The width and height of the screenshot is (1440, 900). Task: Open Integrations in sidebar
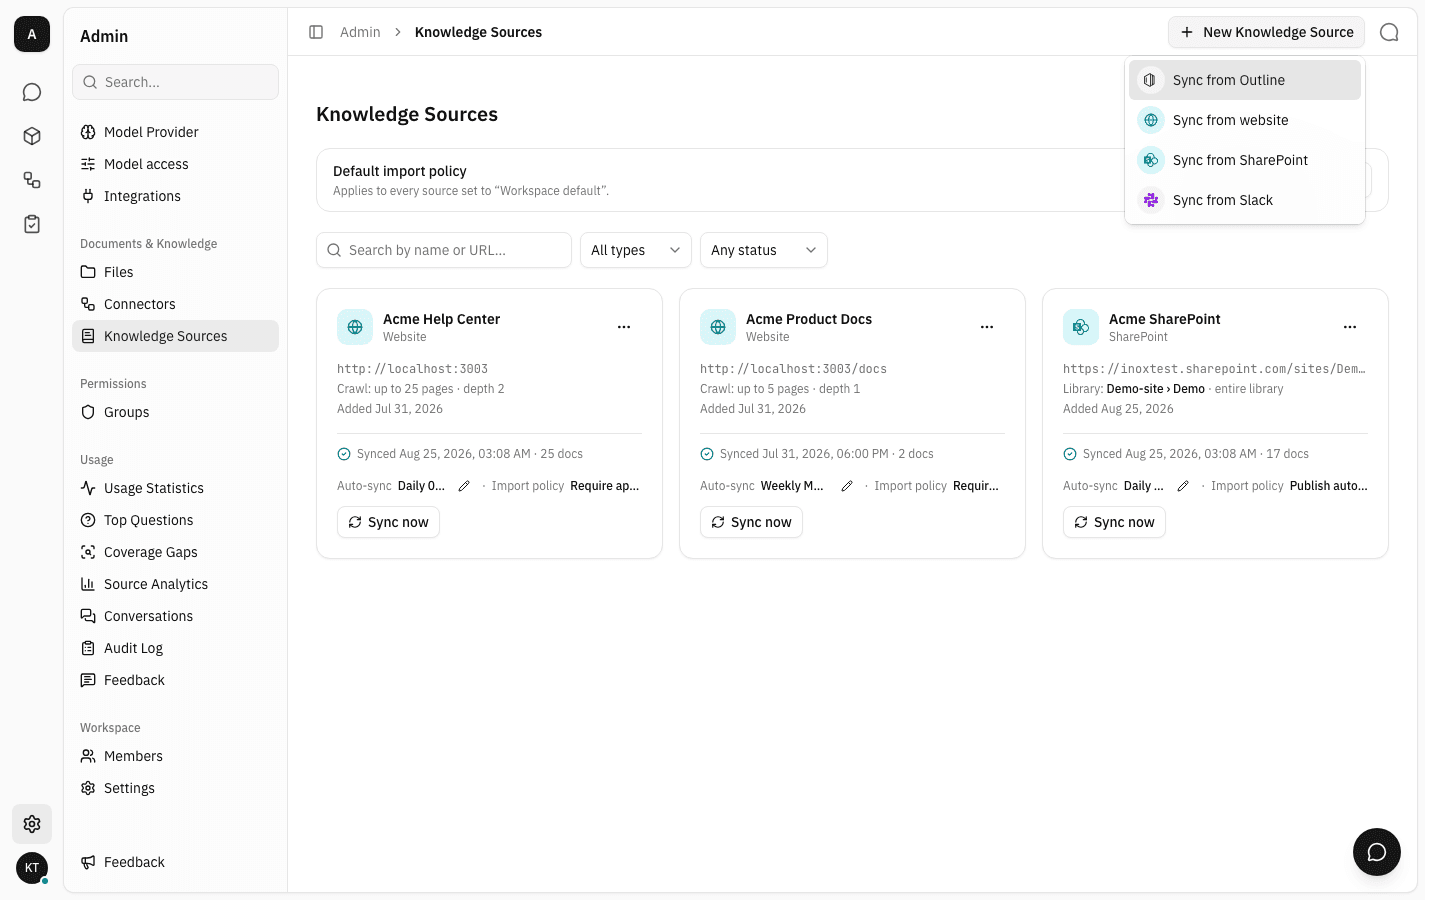175,196
